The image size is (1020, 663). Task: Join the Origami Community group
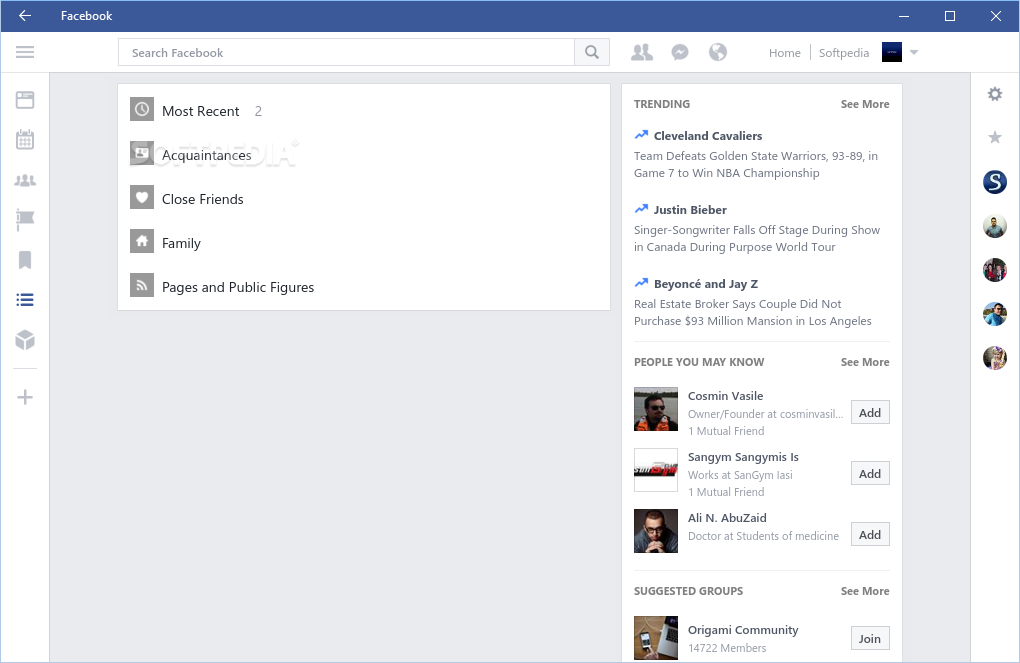(870, 639)
